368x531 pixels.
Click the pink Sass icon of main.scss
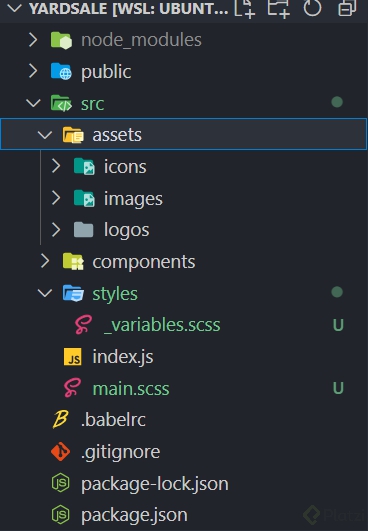(x=72, y=388)
